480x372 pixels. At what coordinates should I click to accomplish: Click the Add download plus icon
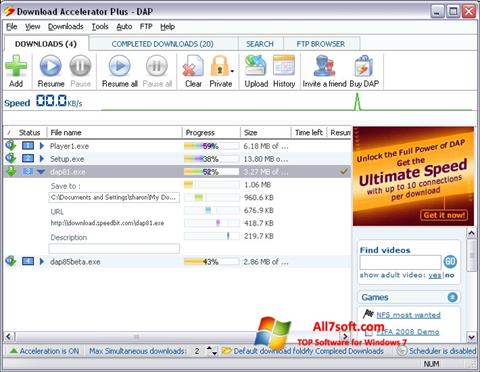tap(16, 66)
